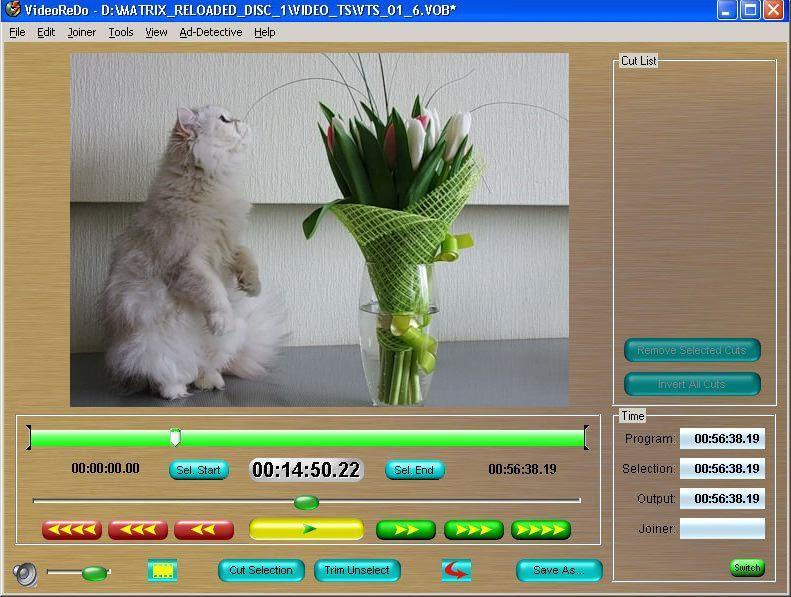The image size is (791, 597).
Task: Open the File menu
Action: (17, 32)
